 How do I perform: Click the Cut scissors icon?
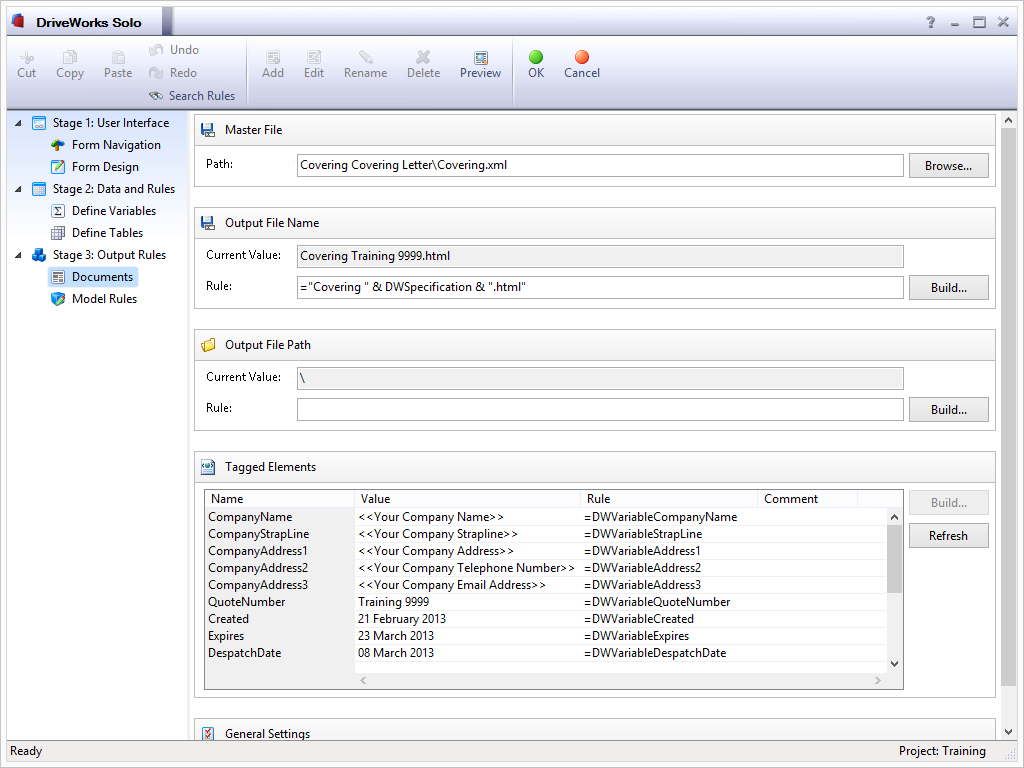click(x=27, y=57)
